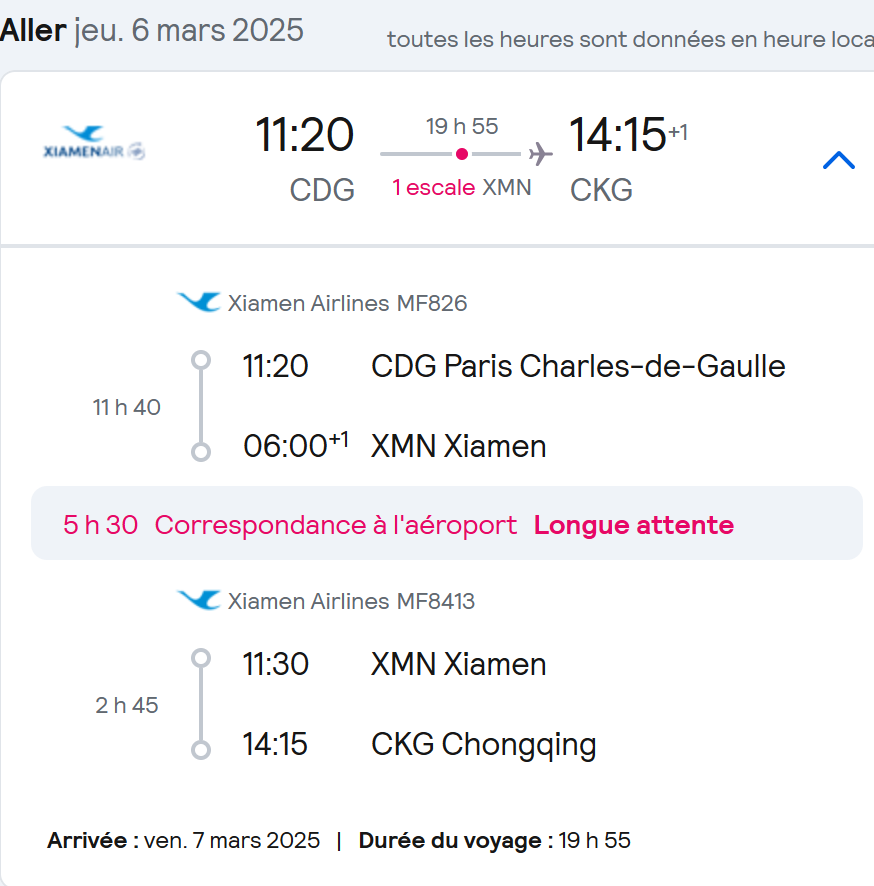874x886 pixels.
Task: Click the 5 h 30 Correspondance banner
Action: point(446,523)
